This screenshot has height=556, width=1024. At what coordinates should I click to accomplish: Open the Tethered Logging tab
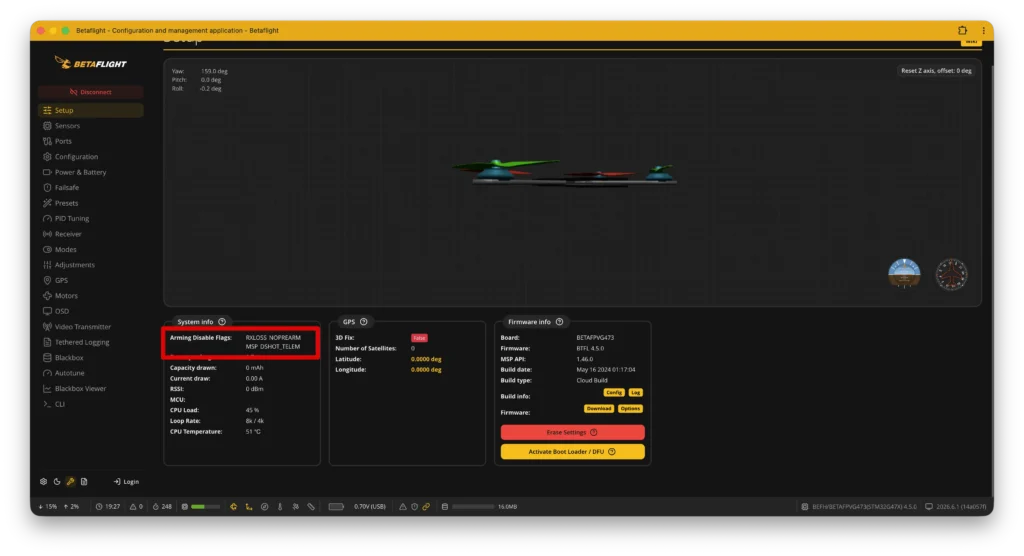[x=91, y=342]
